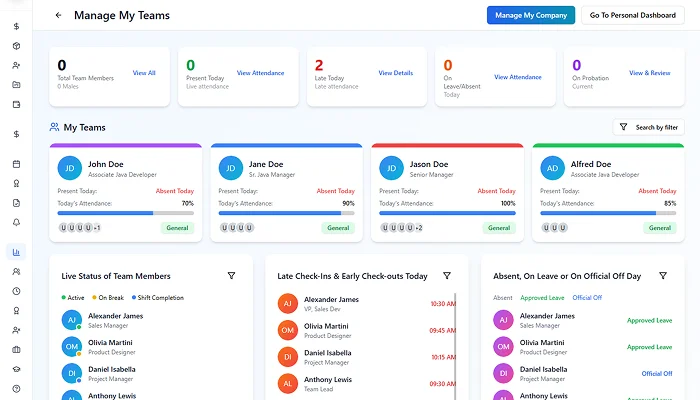Switch to the Approved Leave tab

542,297
